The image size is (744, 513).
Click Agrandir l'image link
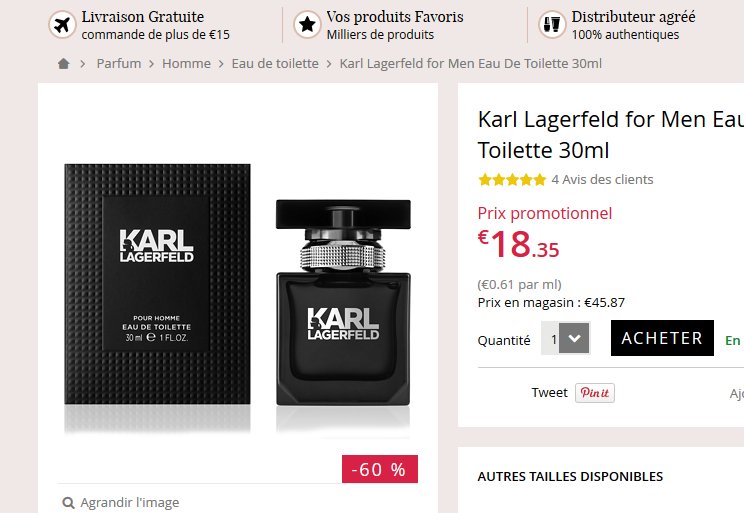coord(130,503)
